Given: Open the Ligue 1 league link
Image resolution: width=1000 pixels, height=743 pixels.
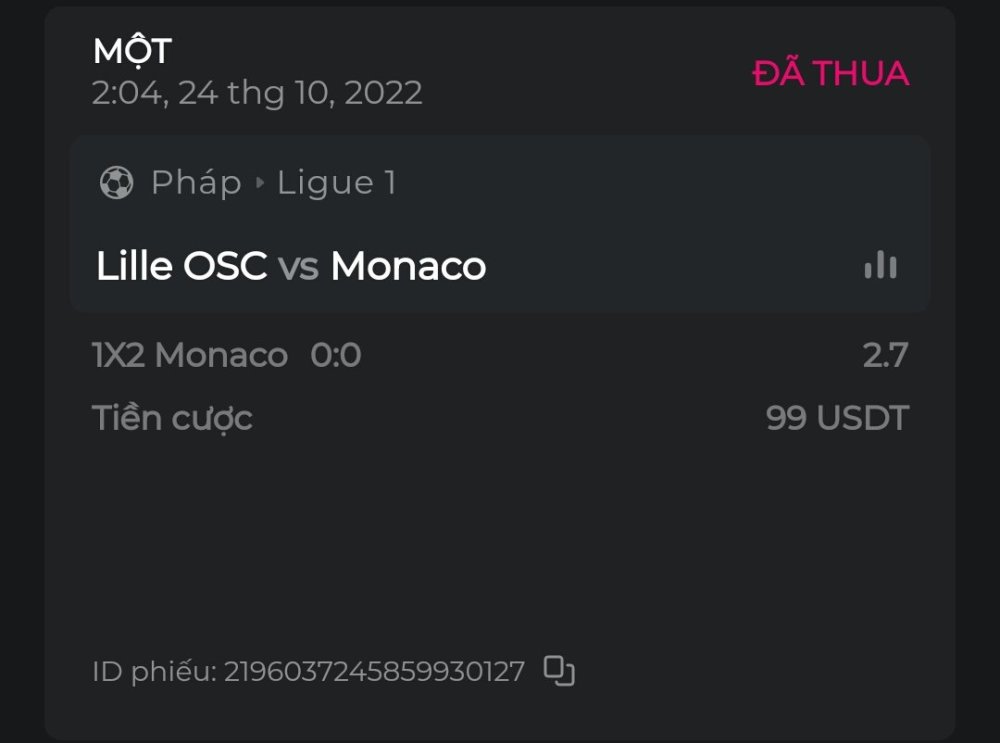Looking at the screenshot, I should tap(336, 183).
